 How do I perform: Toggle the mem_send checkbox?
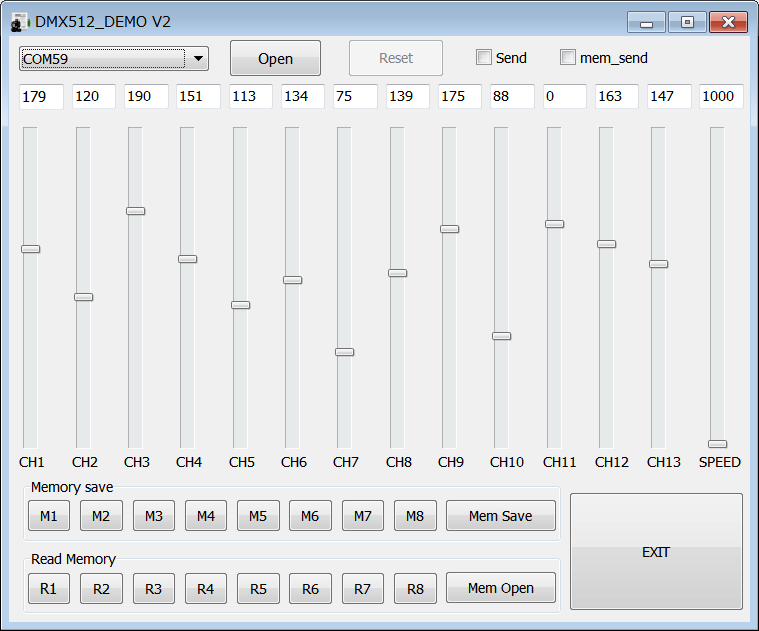[568, 58]
